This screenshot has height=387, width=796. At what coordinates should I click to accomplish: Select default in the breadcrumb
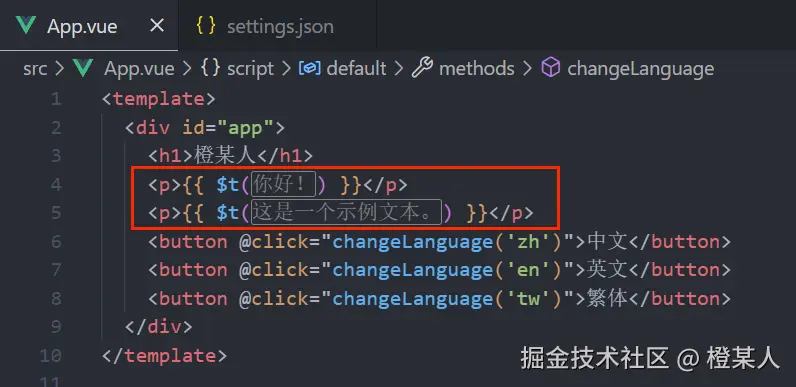[x=356, y=69]
